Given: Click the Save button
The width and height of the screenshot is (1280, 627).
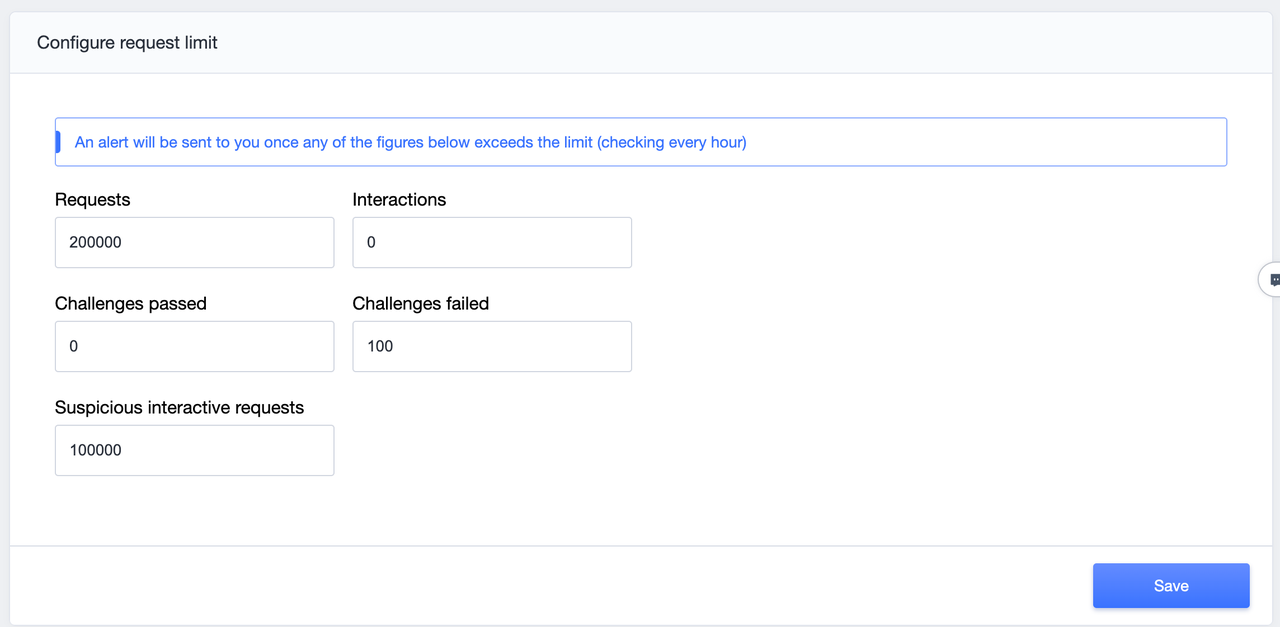Looking at the screenshot, I should (1170, 586).
